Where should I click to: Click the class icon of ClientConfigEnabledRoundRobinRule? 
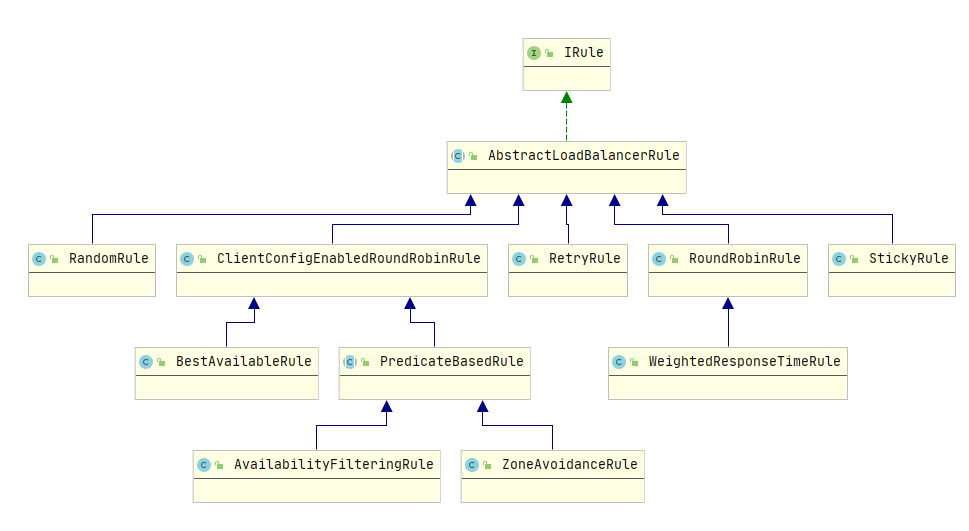point(187,259)
